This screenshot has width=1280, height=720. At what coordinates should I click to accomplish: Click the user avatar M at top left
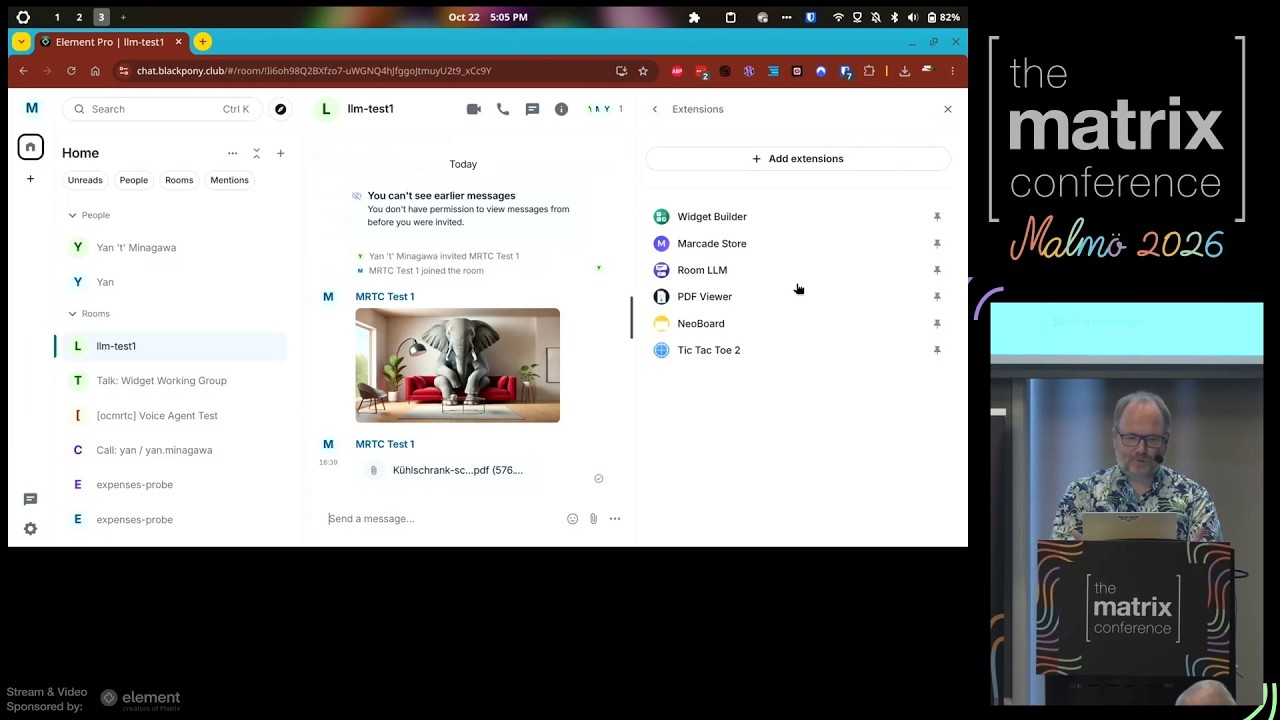pos(31,108)
